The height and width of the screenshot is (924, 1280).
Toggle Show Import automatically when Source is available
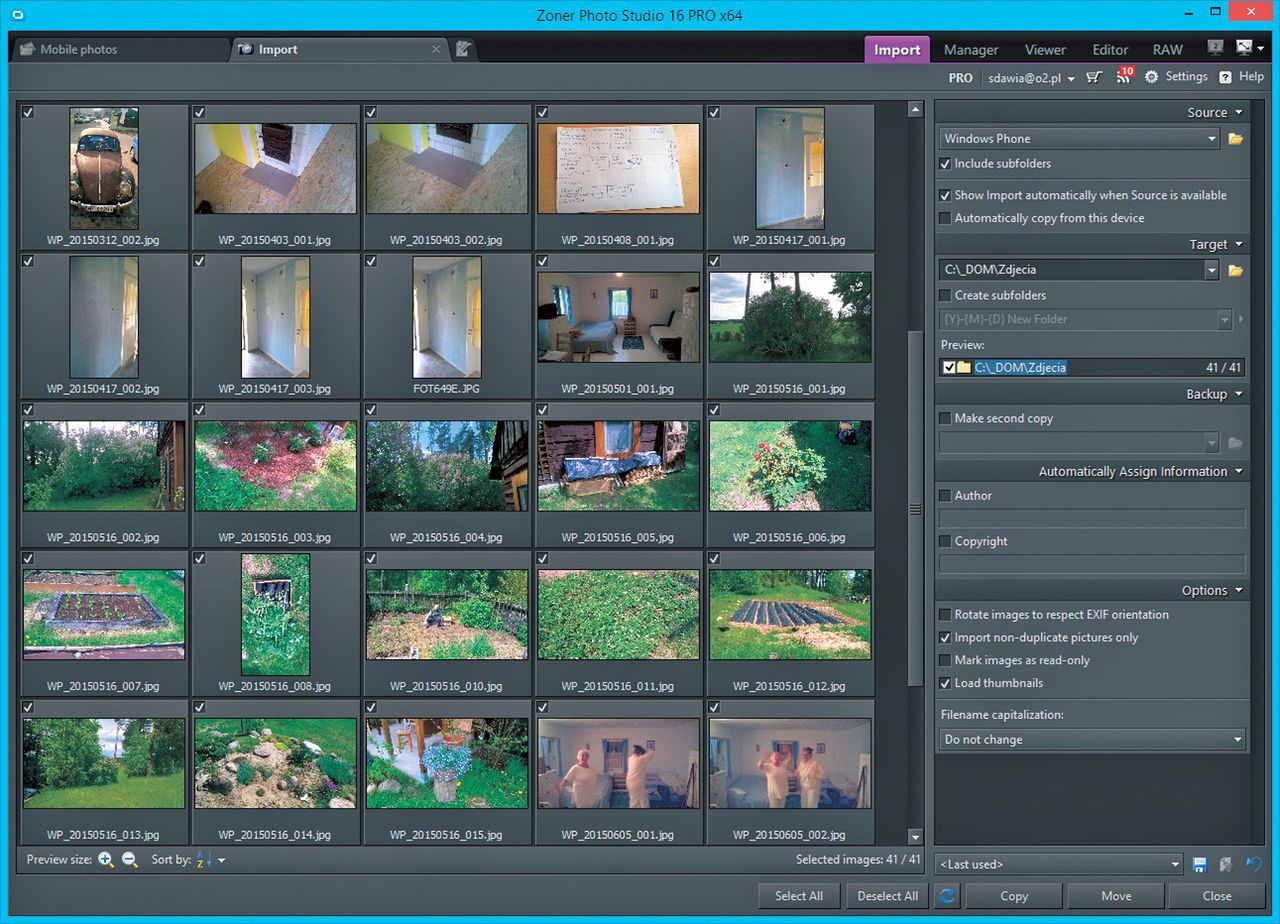945,195
